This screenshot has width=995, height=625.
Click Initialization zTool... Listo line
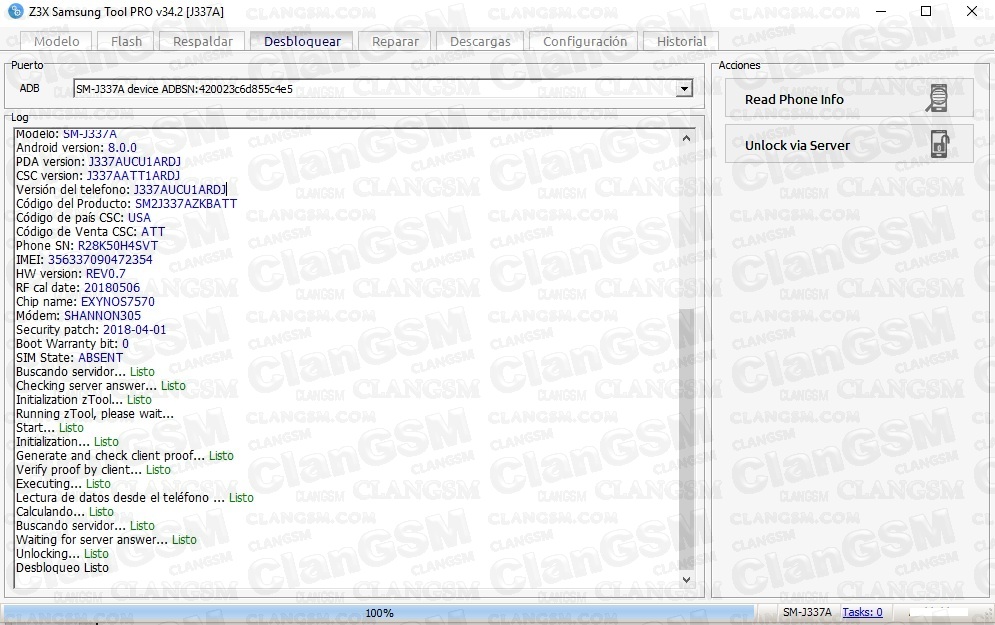point(84,400)
